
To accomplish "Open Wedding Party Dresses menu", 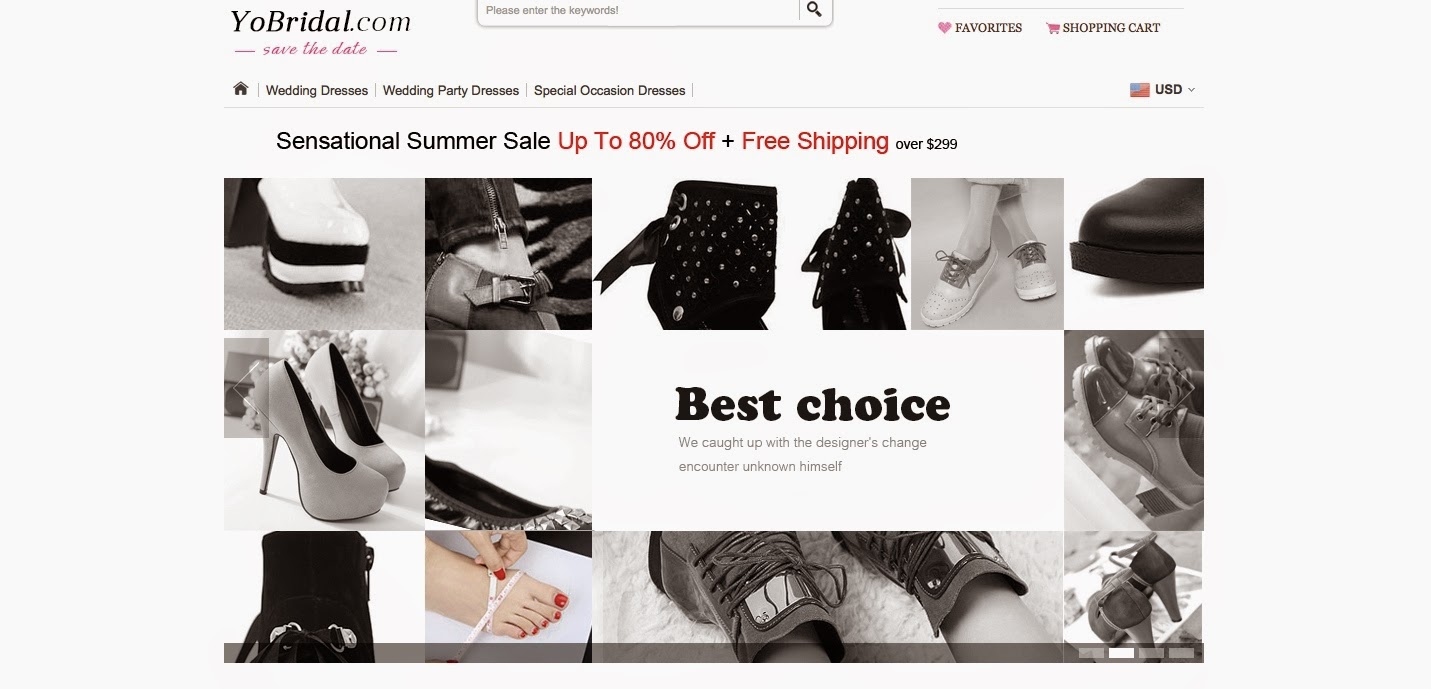I will (451, 90).
